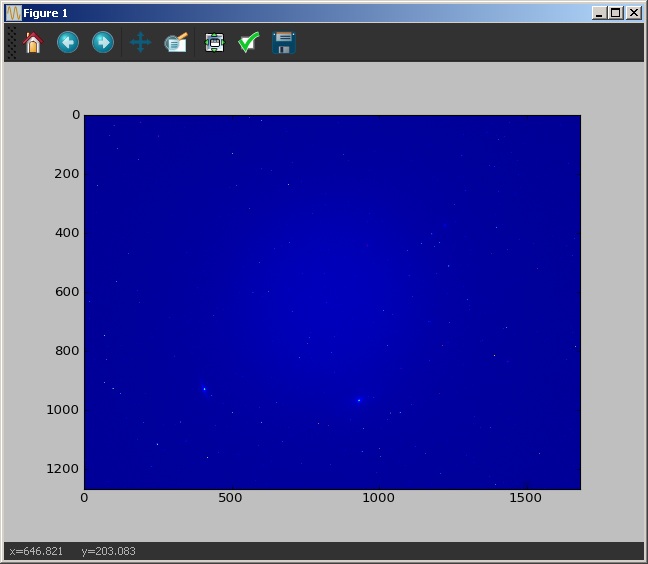This screenshot has width=648, height=564.
Task: Click the y-axis tick label 1200
Action: pyautogui.click(x=62, y=469)
